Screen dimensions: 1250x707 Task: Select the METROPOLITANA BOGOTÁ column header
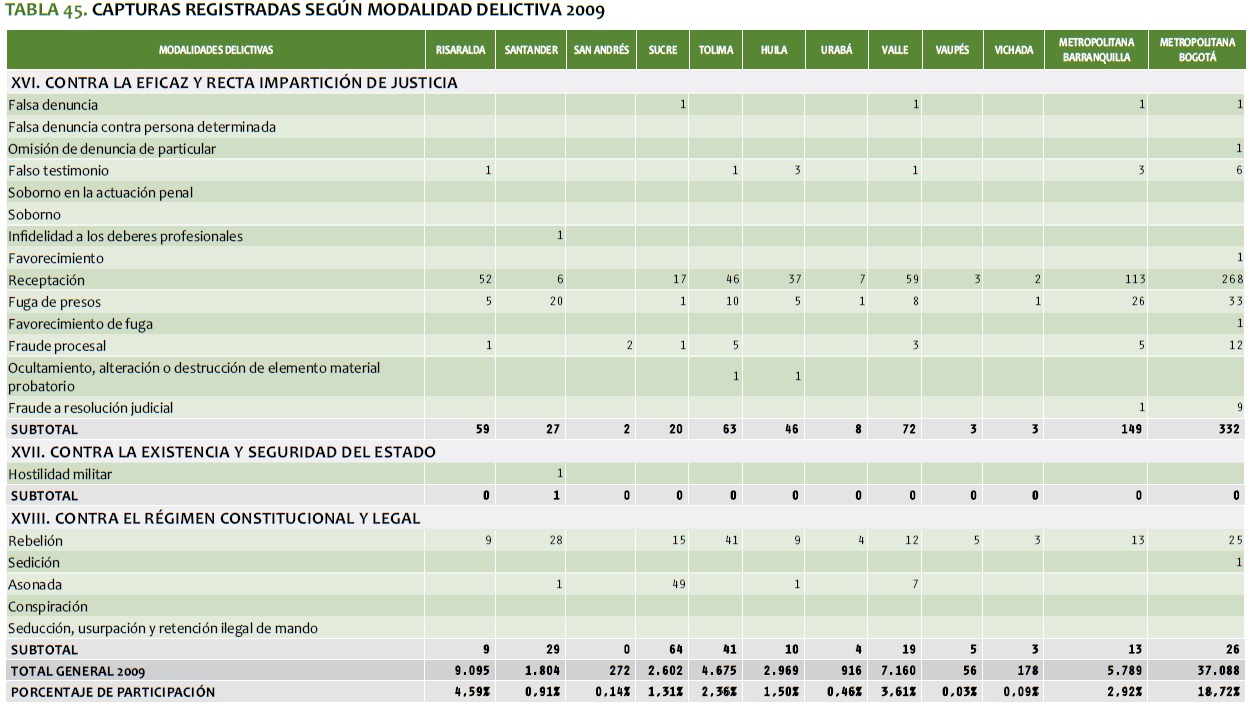(x=1196, y=50)
